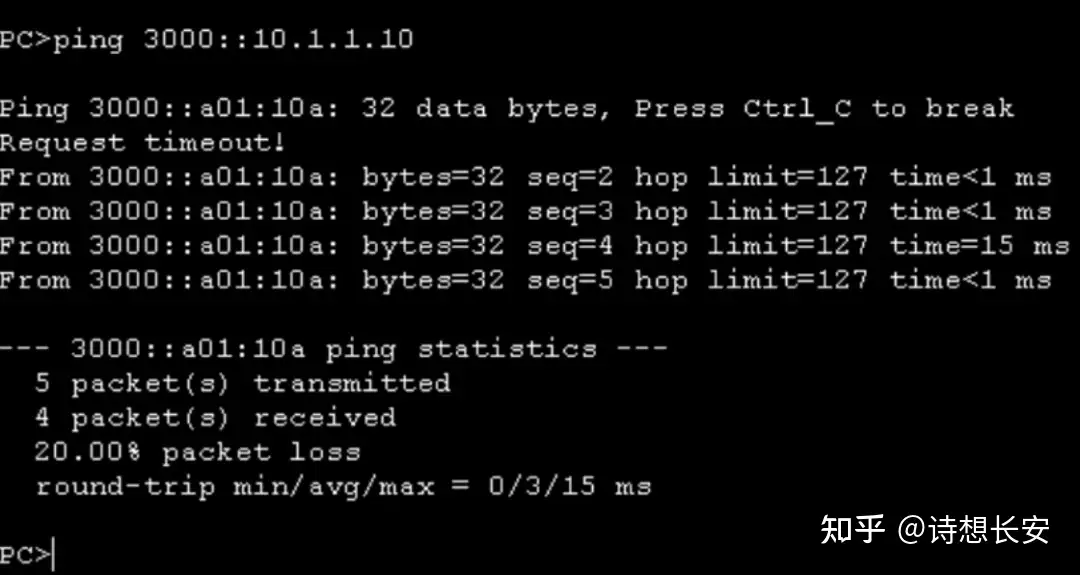Click the seq=2 ping reply line
1080x575 pixels.
tap(525, 177)
